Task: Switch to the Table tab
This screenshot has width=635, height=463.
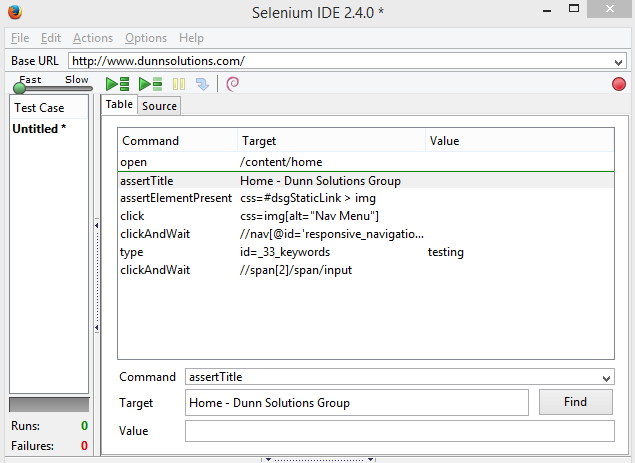Action: (x=119, y=105)
